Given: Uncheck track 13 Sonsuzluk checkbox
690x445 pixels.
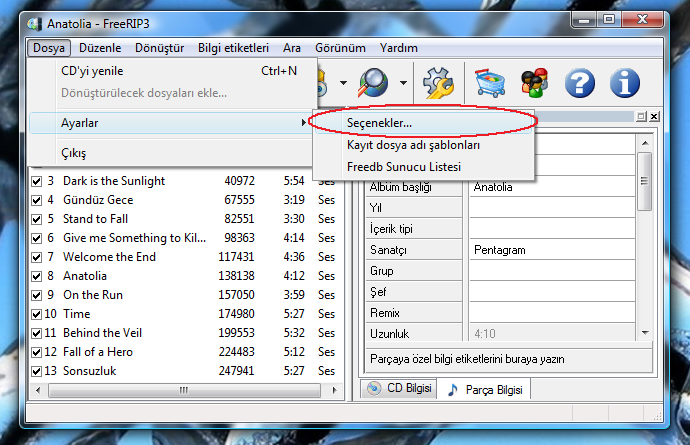Looking at the screenshot, I should 37,371.
